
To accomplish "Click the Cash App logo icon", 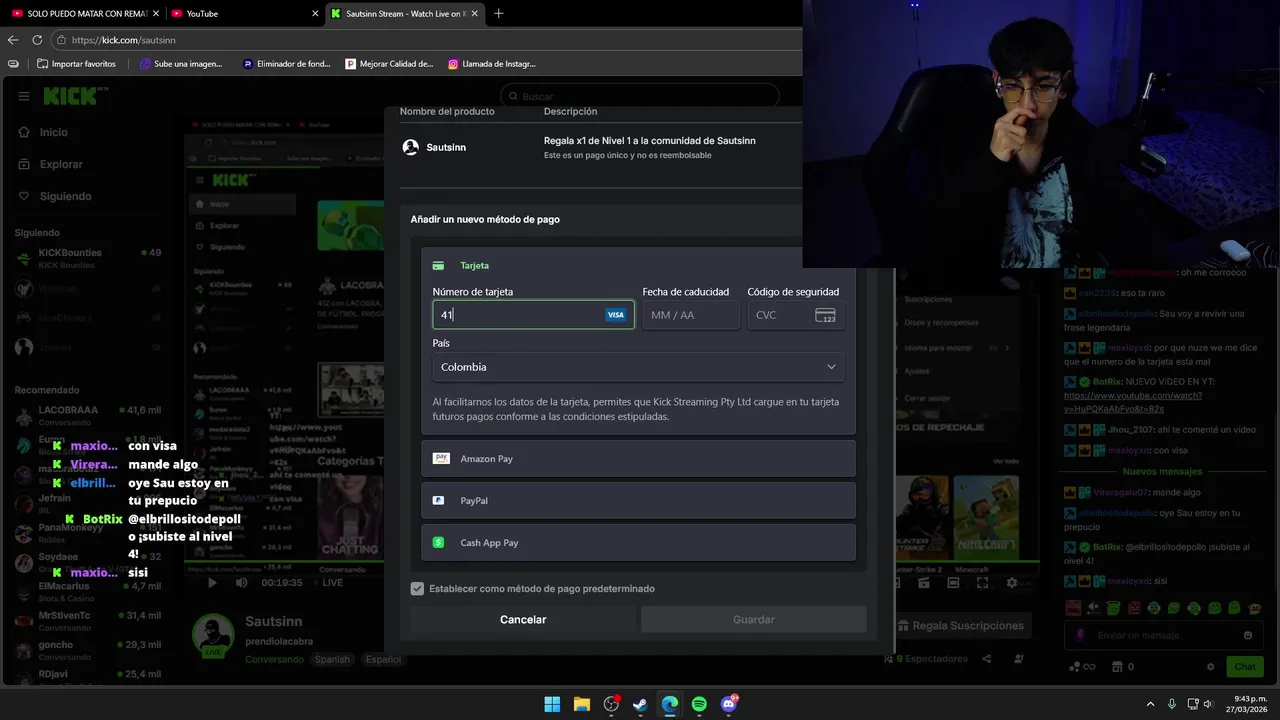I will coord(438,542).
